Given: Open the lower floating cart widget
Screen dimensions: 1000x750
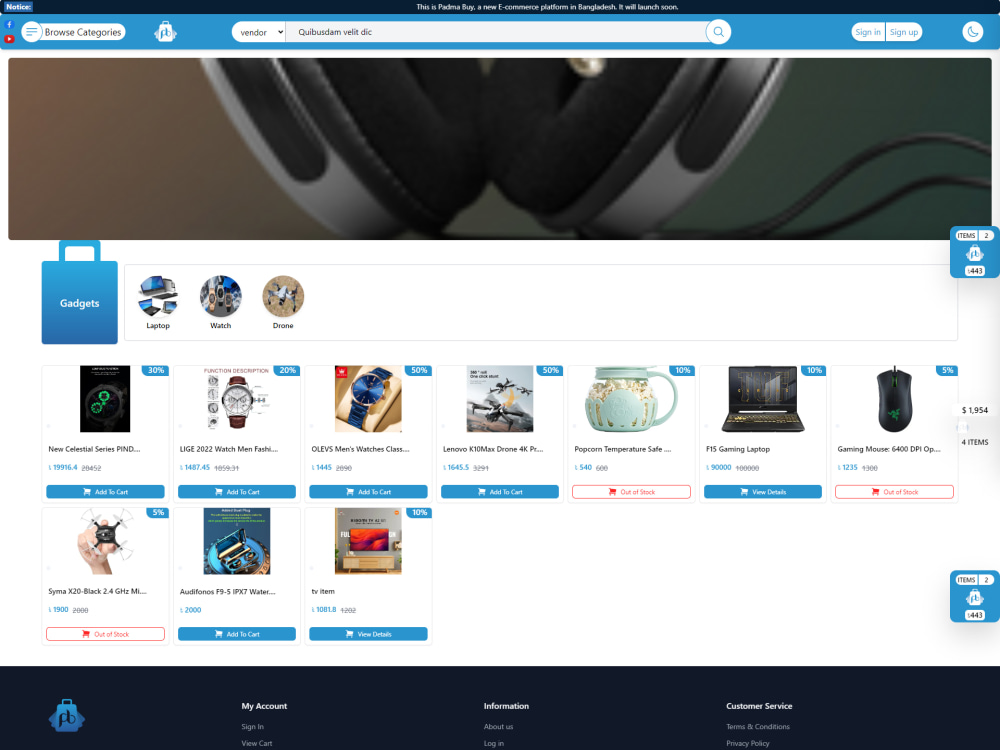Looking at the screenshot, I should 974,597.
